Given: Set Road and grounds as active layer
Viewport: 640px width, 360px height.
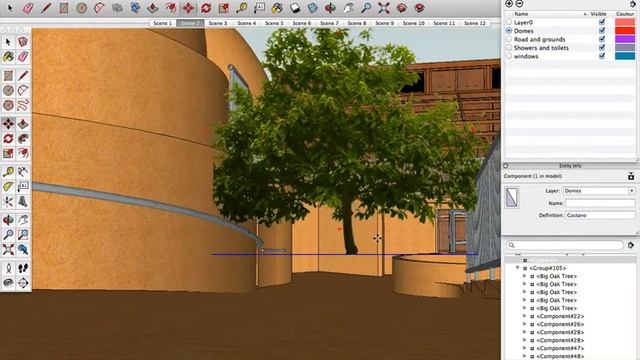Looking at the screenshot, I should (509, 39).
